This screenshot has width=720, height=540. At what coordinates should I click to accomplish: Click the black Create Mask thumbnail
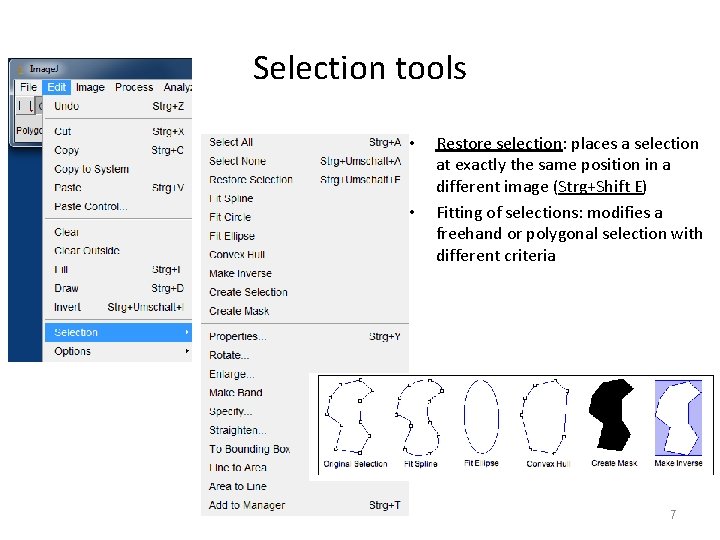(x=612, y=414)
